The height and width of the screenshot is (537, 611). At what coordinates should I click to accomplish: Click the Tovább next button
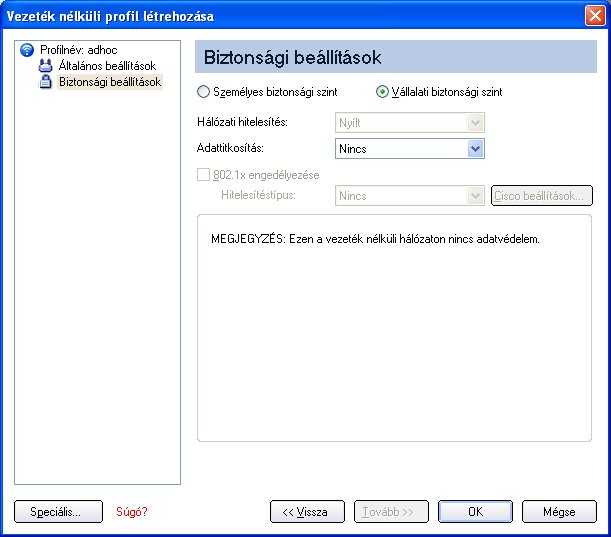pyautogui.click(x=391, y=512)
